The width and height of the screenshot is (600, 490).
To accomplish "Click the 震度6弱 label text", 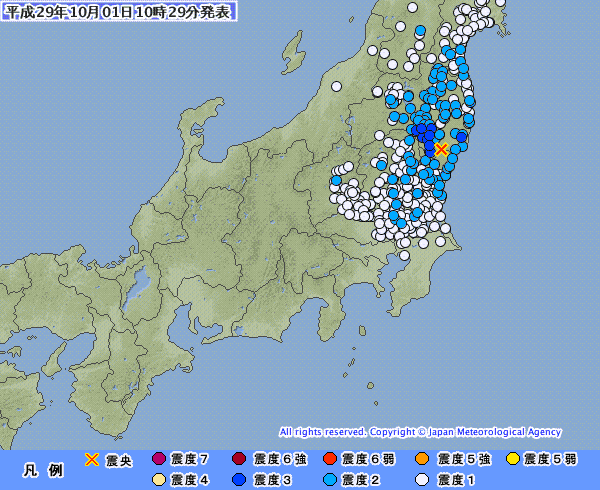I will 368,459.
